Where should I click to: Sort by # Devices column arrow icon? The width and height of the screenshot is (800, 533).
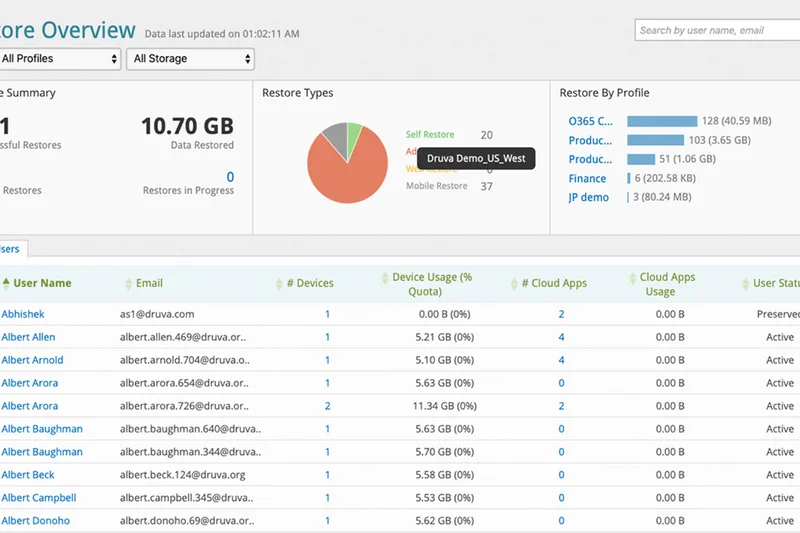[279, 284]
